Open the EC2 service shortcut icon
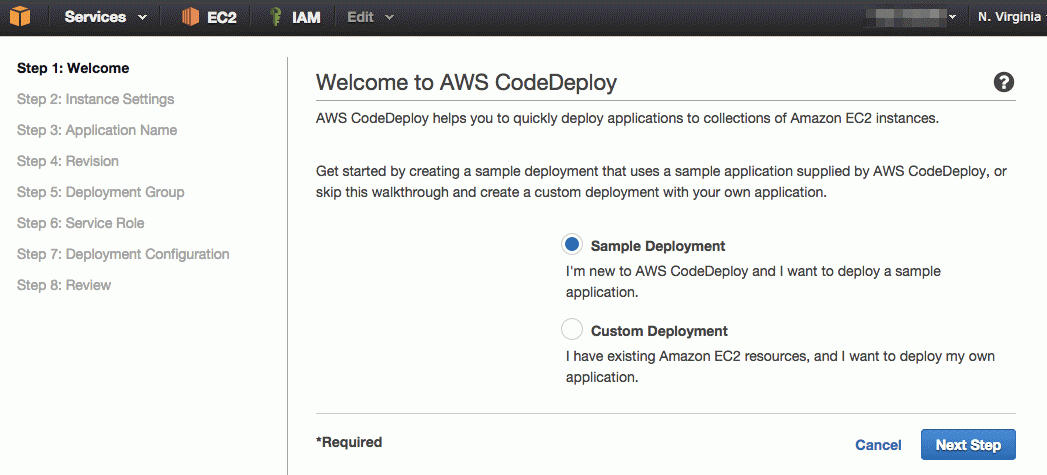The width and height of the screenshot is (1047, 475). [190, 17]
